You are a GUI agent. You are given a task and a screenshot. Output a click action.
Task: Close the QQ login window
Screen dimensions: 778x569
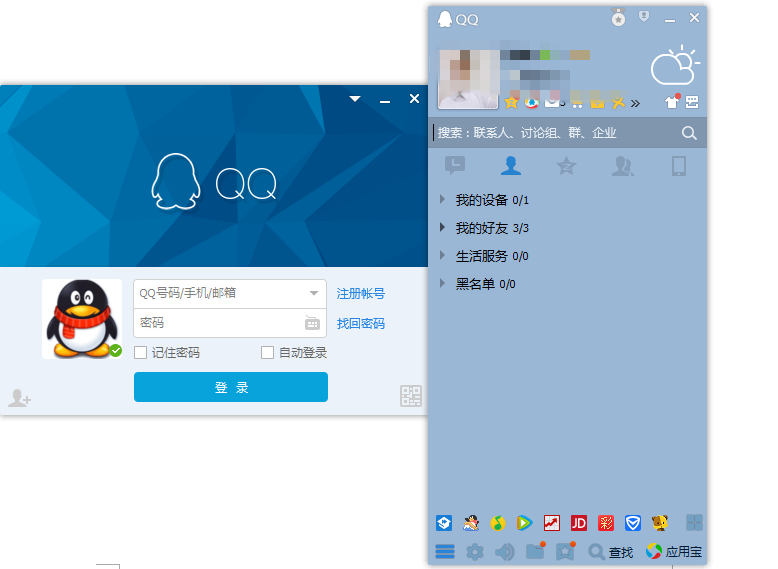(x=414, y=99)
